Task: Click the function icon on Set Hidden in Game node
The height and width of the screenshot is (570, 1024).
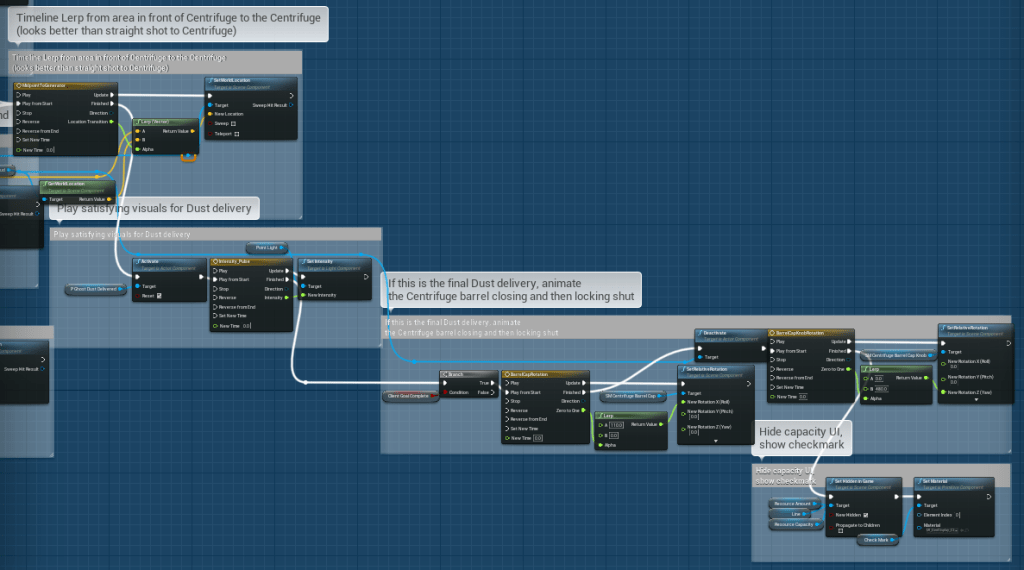Action: point(831,481)
